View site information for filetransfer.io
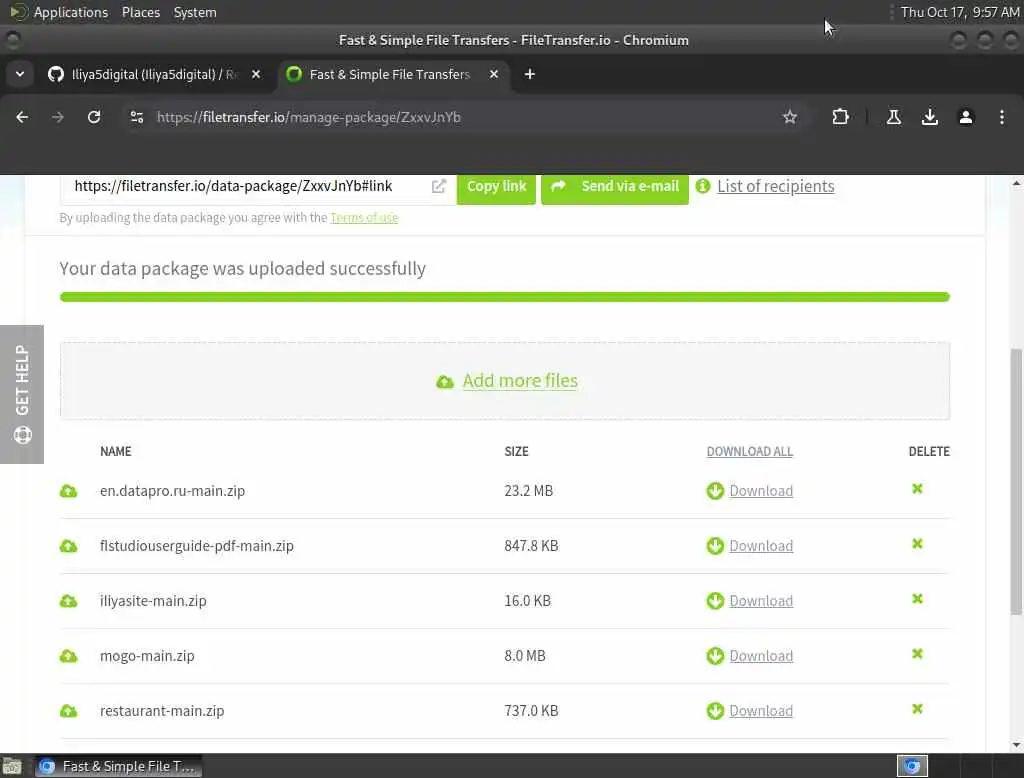 click(x=137, y=117)
